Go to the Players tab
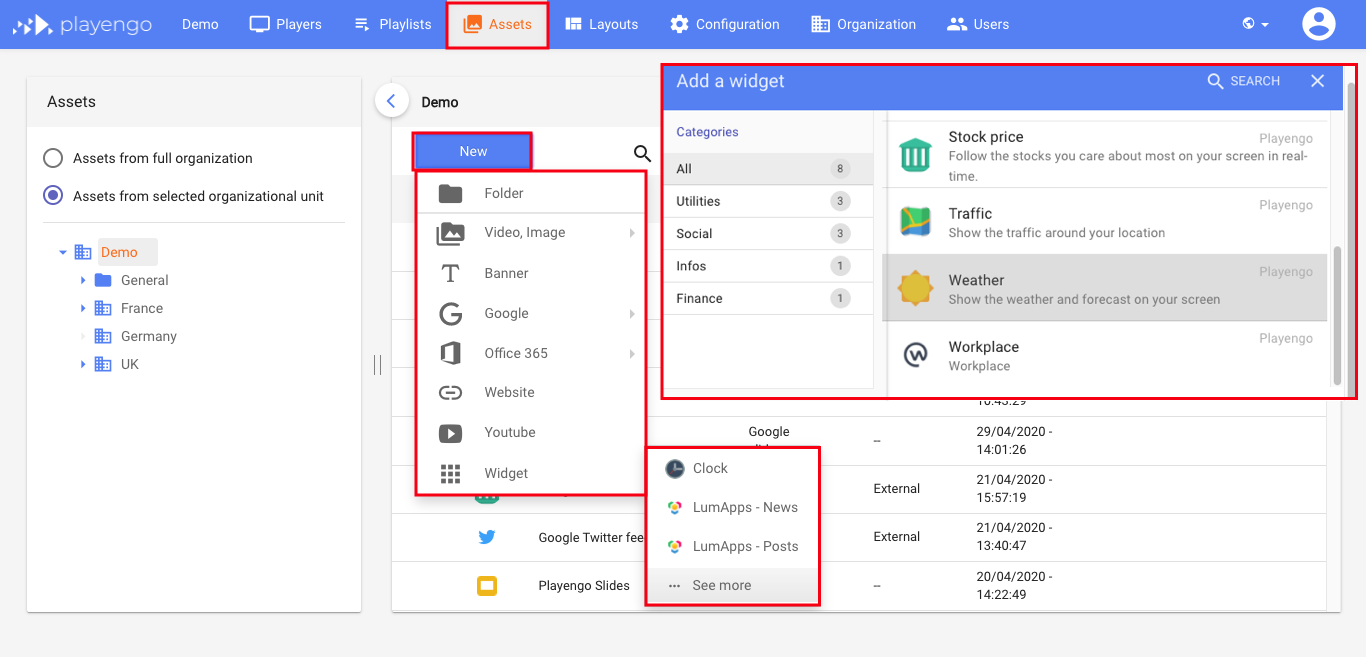The height and width of the screenshot is (657, 1366). (286, 24)
